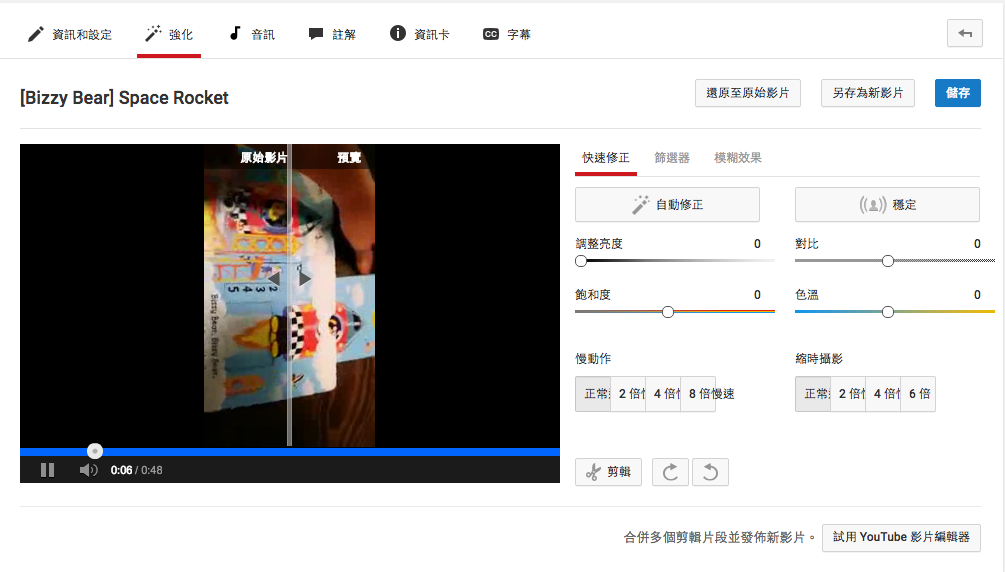Click the video progress bar scrubber knob
The width and height of the screenshot is (1005, 572).
95,451
